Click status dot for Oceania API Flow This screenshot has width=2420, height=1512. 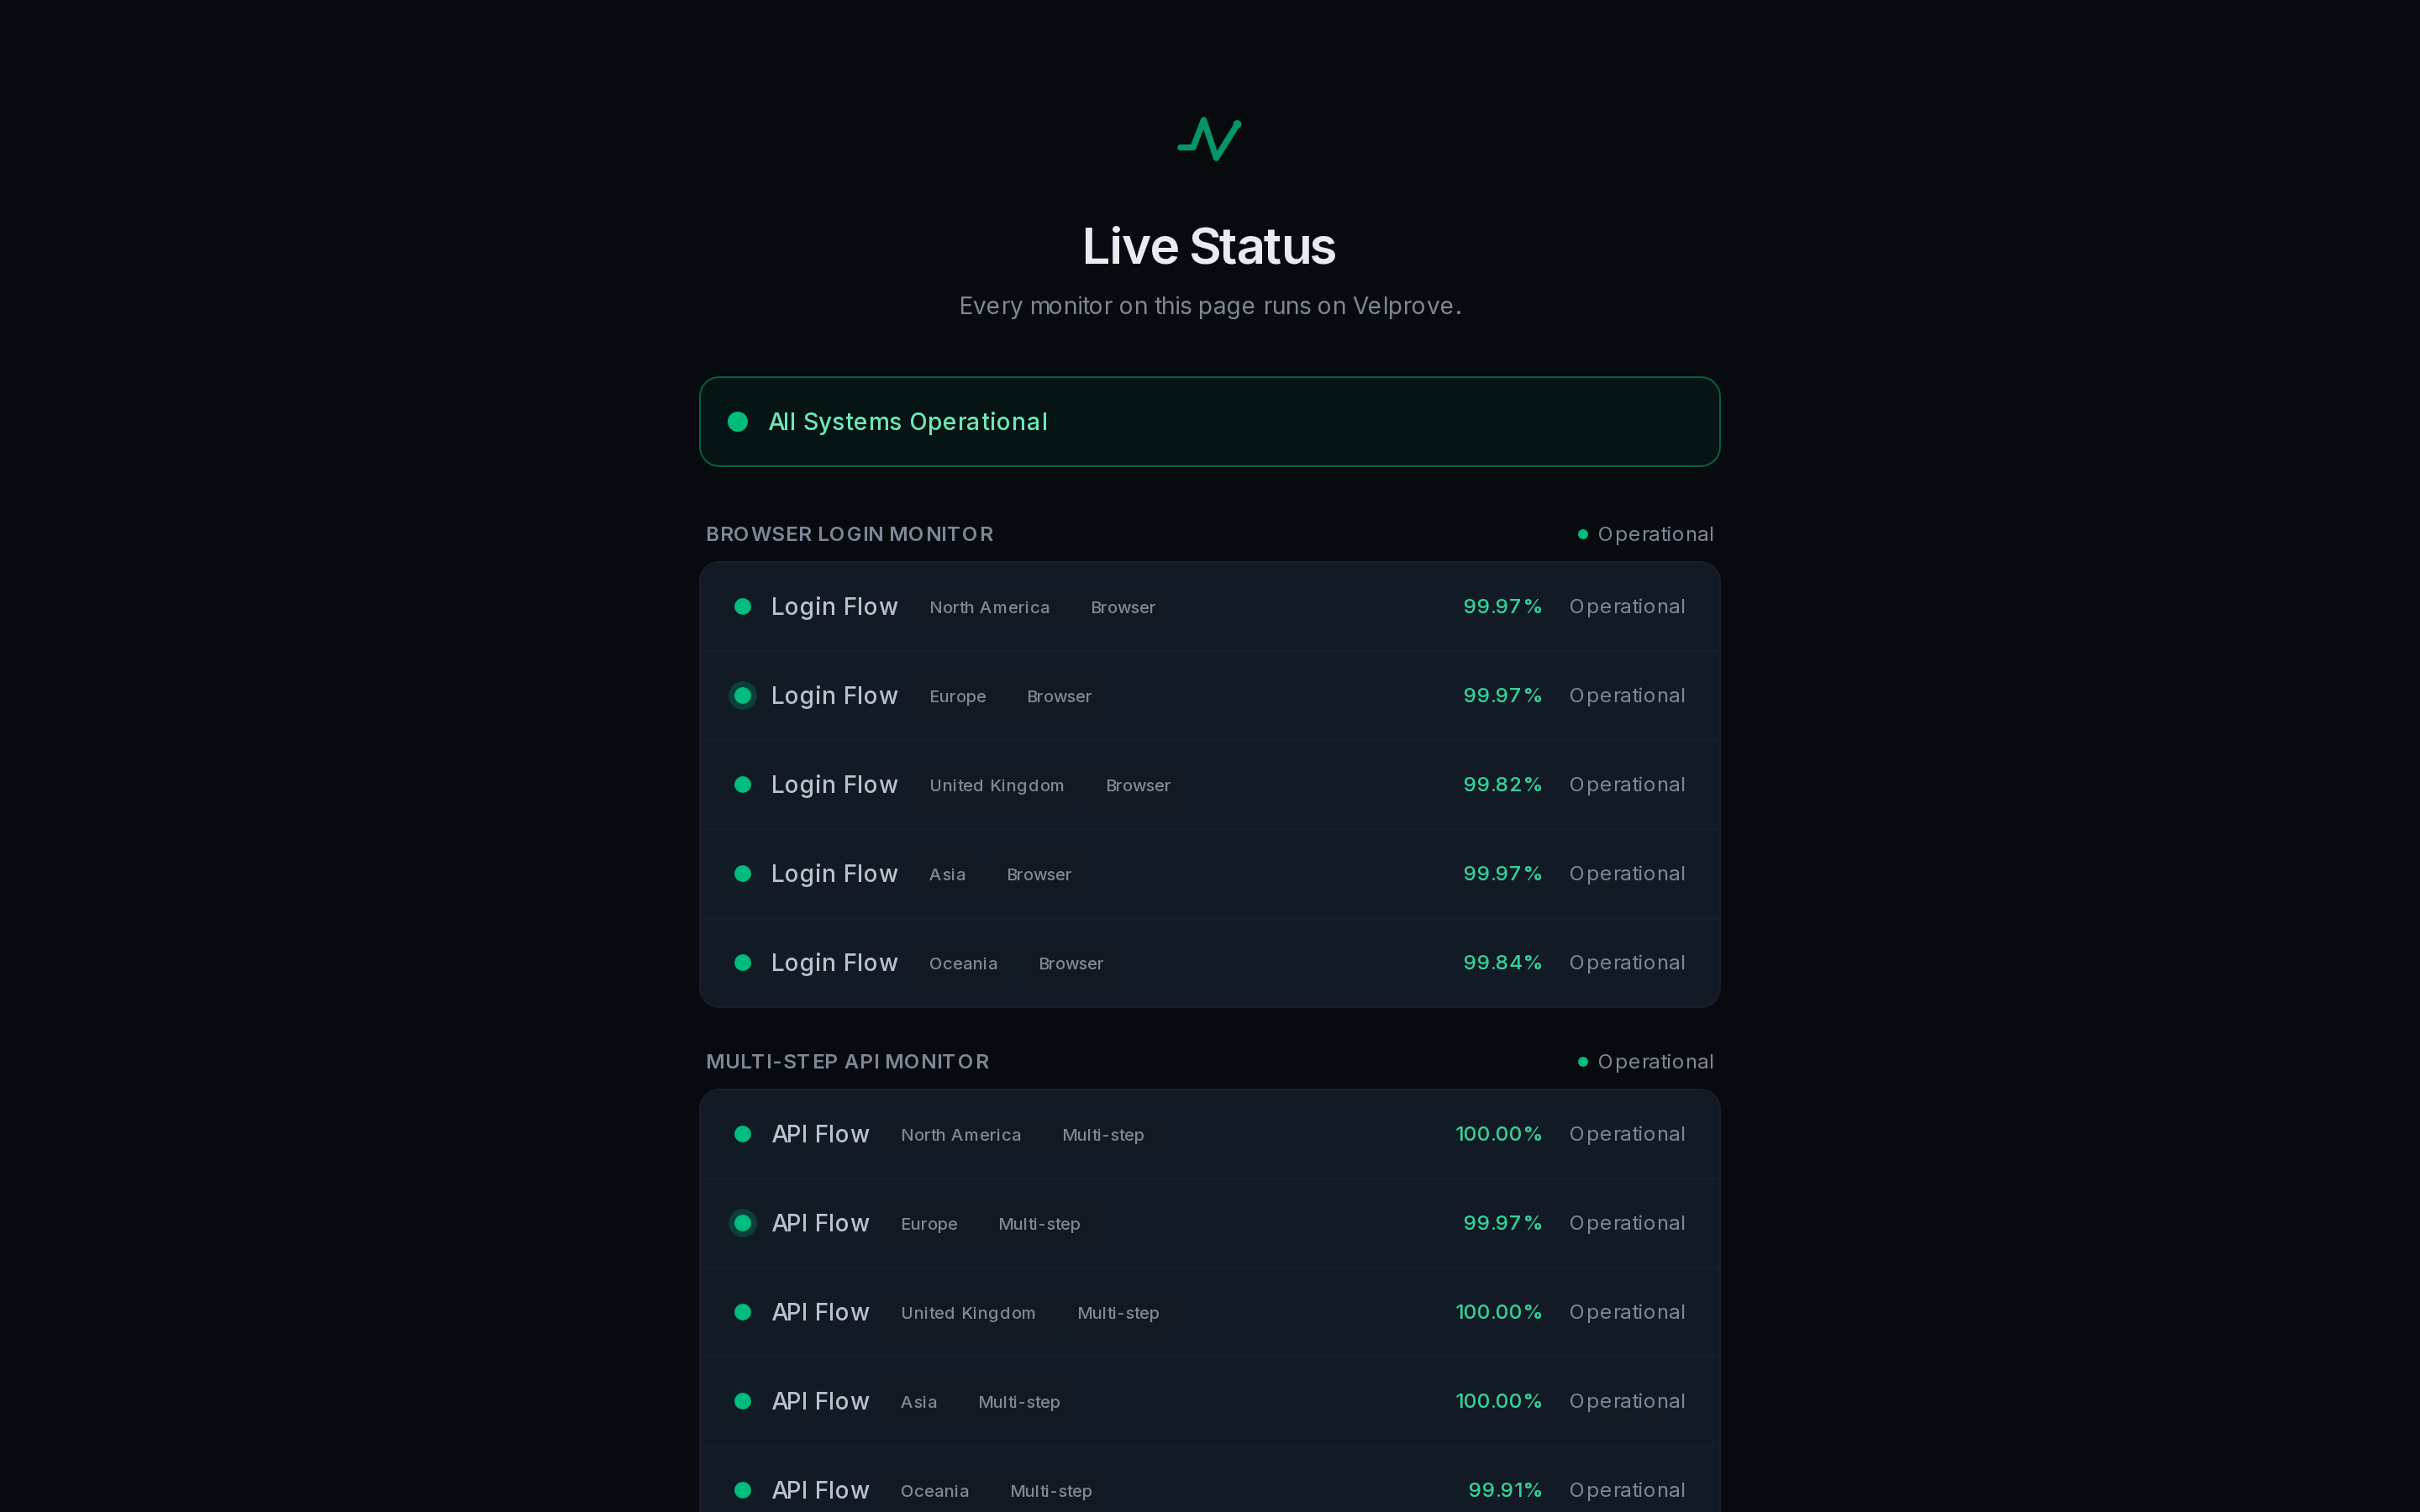tap(743, 1489)
